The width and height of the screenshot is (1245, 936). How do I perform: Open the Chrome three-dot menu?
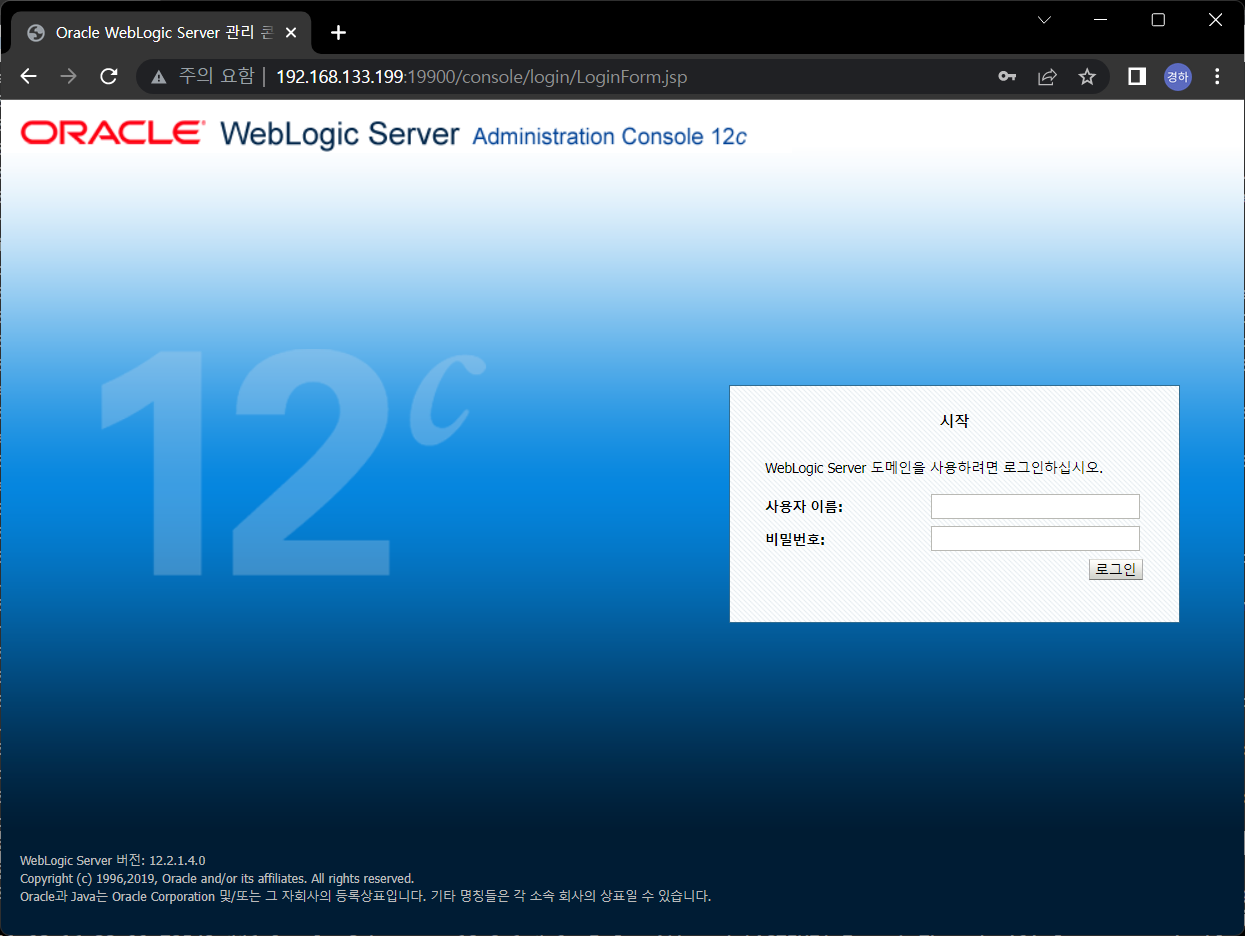[1217, 76]
